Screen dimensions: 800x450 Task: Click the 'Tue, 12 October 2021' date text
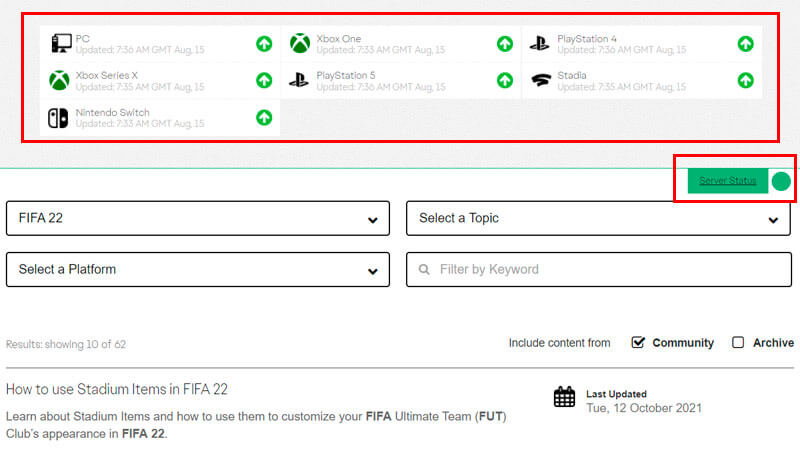[644, 408]
